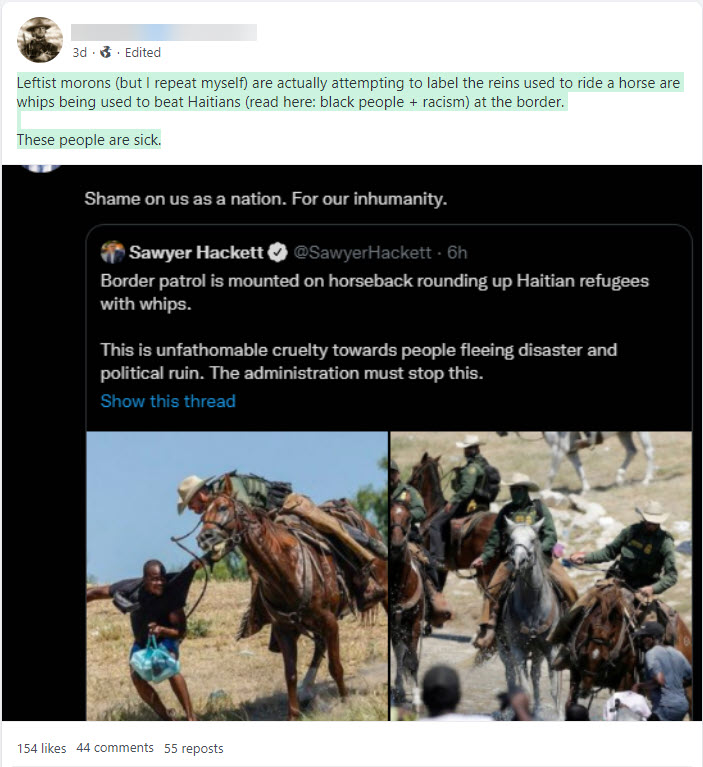Open left photo of horseman grabbing man
Screen dimensions: 703x767
237,575
